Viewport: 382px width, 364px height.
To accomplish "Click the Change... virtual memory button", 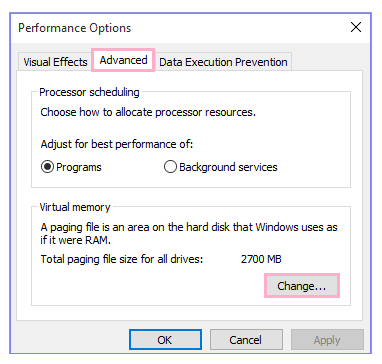I will click(302, 286).
